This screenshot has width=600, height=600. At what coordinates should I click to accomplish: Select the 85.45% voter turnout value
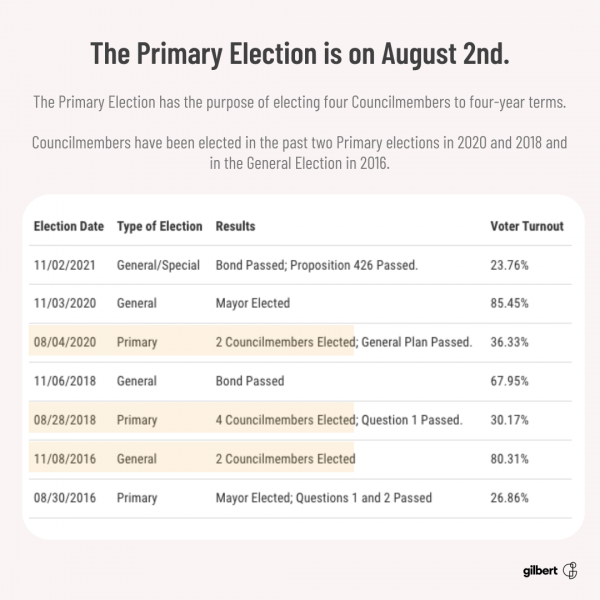coord(510,305)
